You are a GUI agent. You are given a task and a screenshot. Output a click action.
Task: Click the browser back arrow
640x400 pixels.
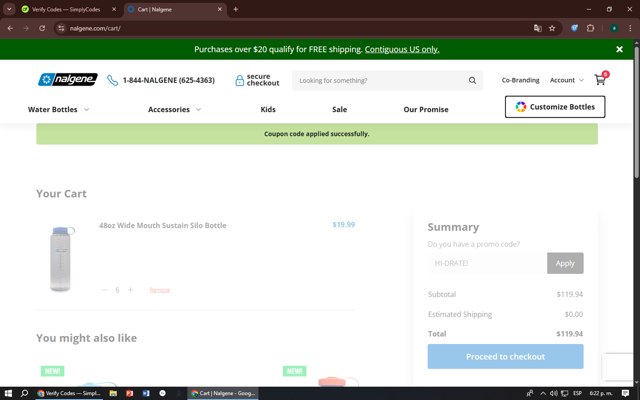[10, 28]
